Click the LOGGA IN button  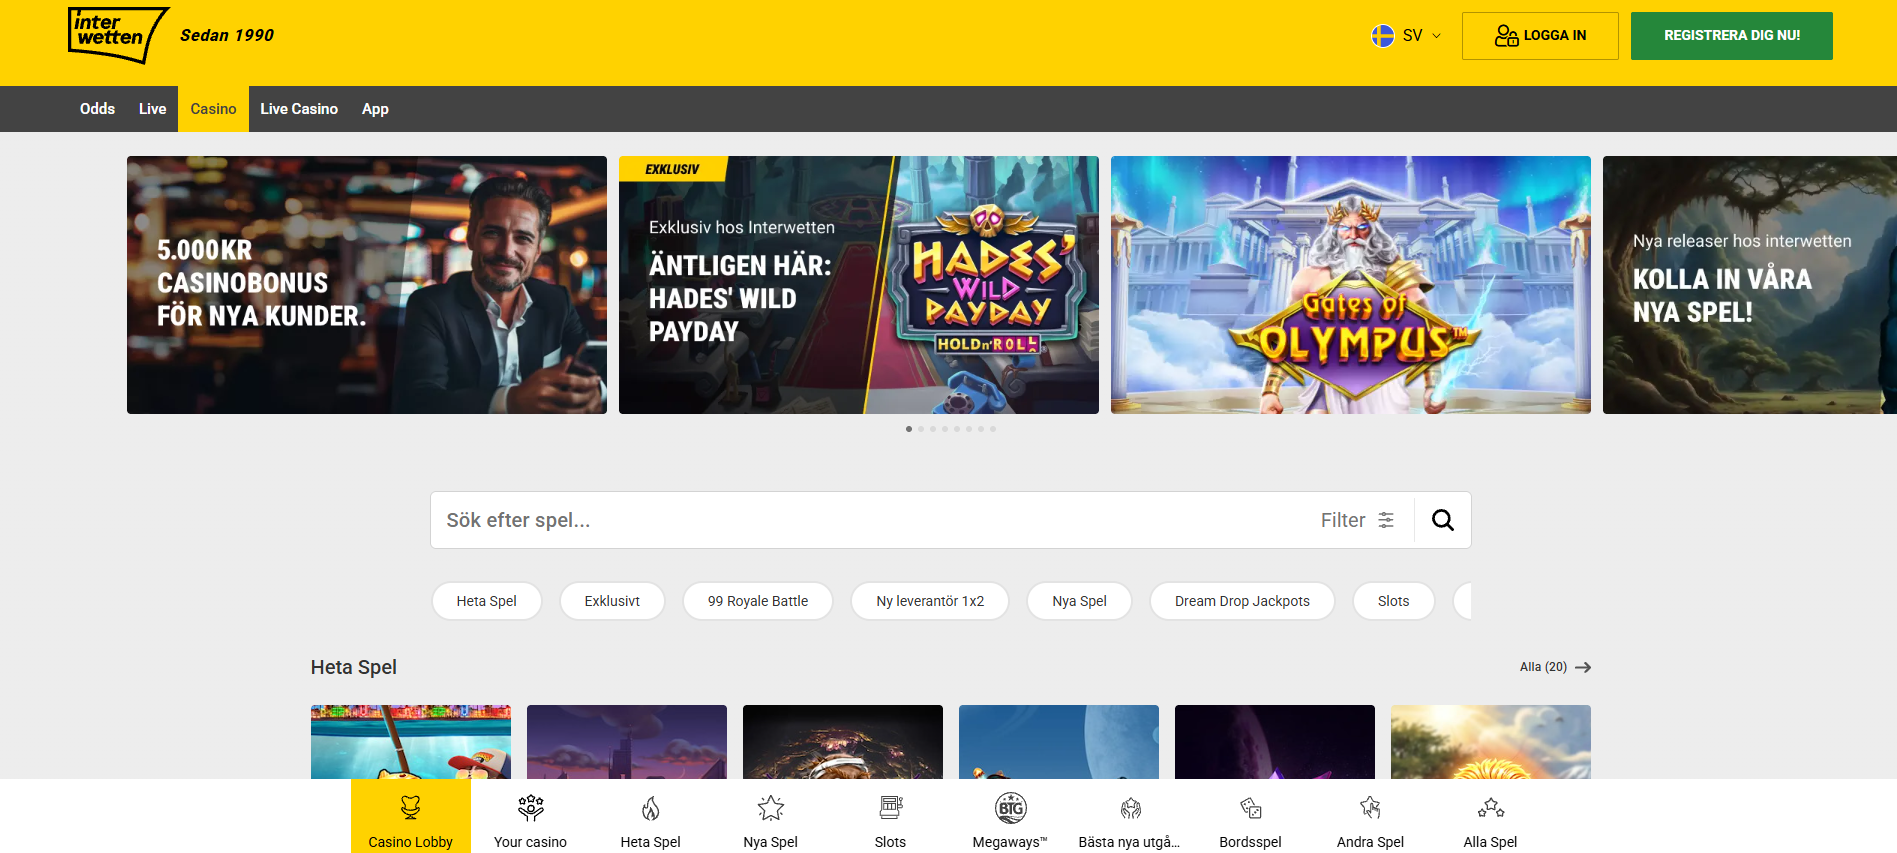1540,36
